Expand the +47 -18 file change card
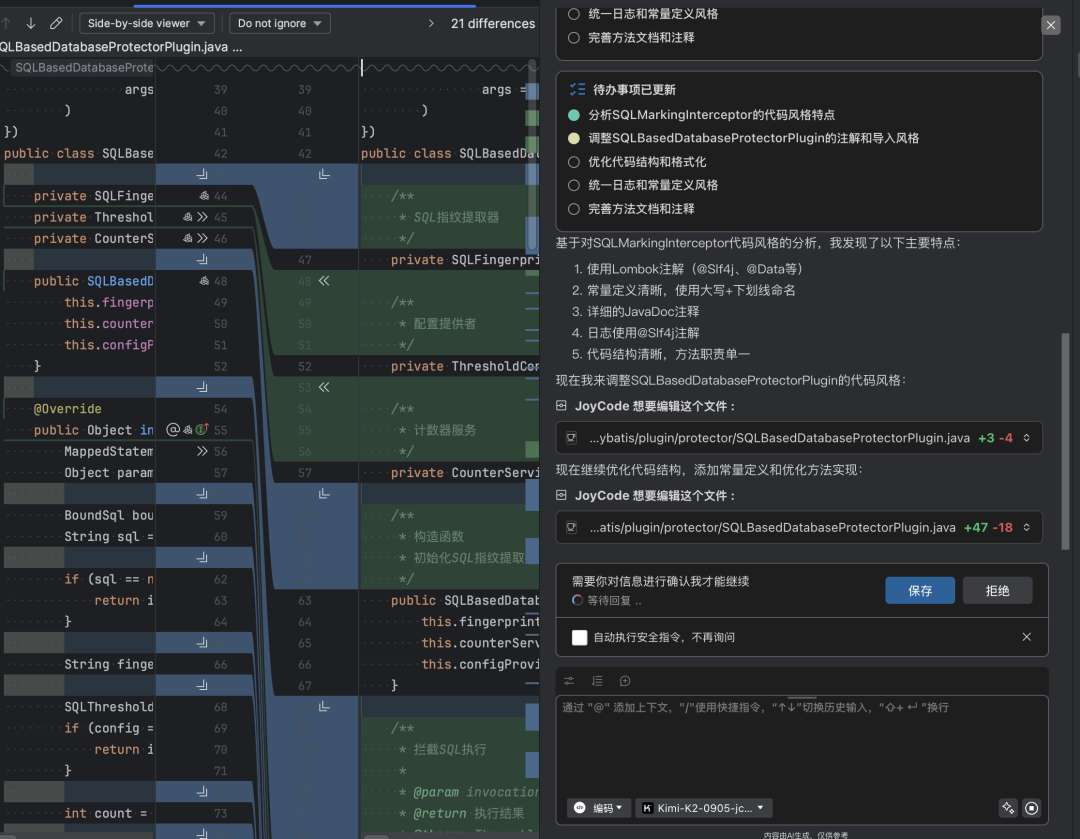Viewport: 1080px width, 839px height. click(x=1026, y=528)
